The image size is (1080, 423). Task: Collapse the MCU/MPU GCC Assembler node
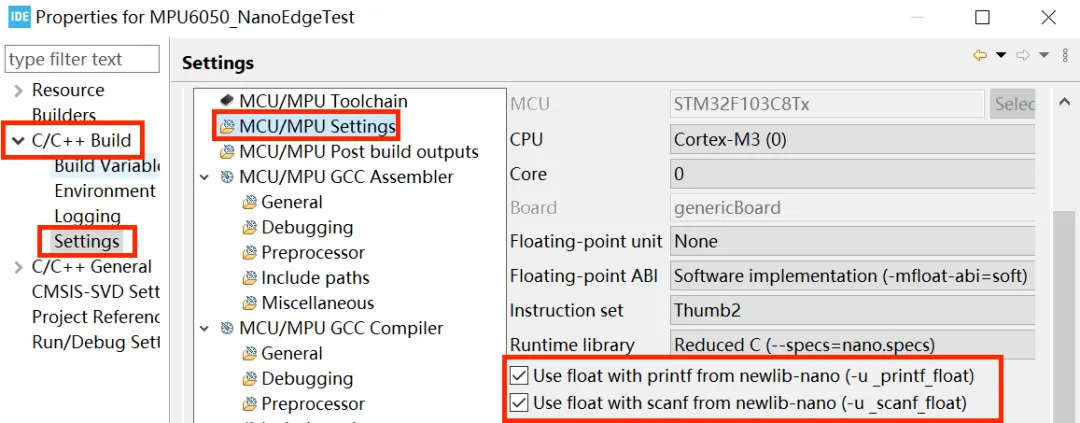[205, 177]
